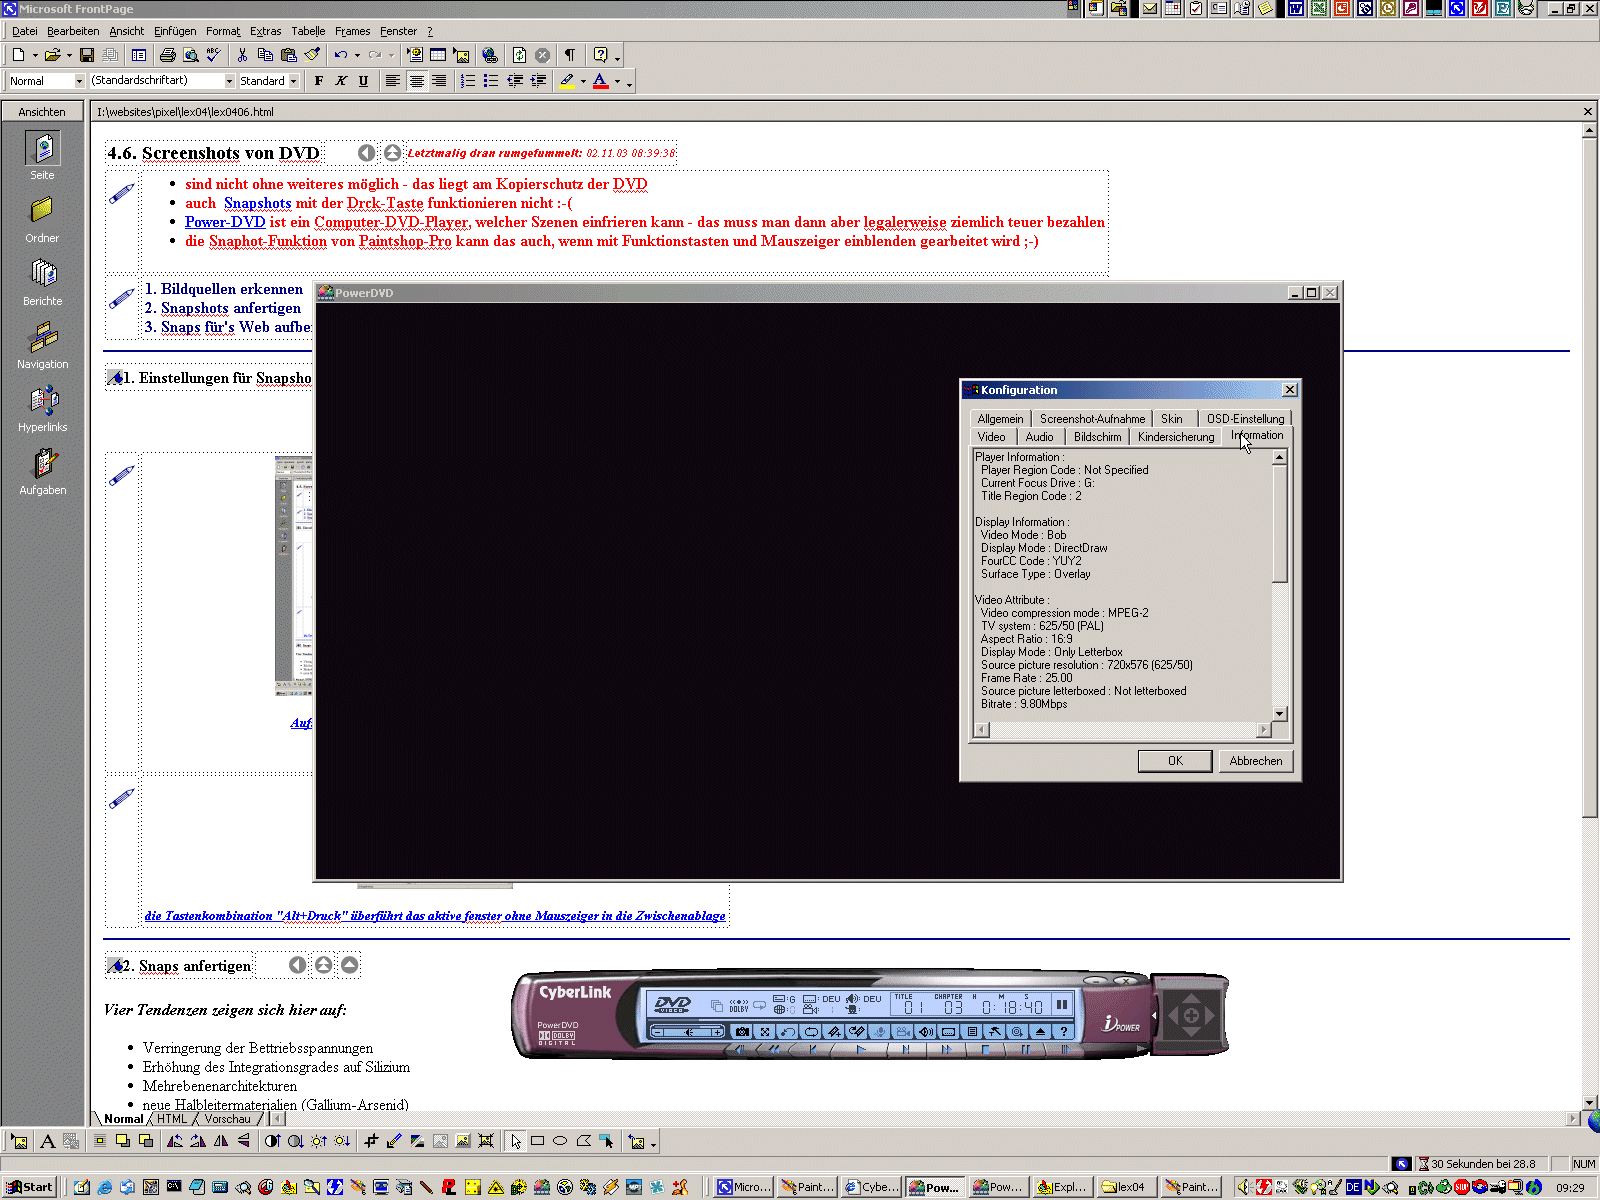Eject the disc in PowerDVD
Viewport: 1600px width, 1200px height.
pos(1040,1031)
